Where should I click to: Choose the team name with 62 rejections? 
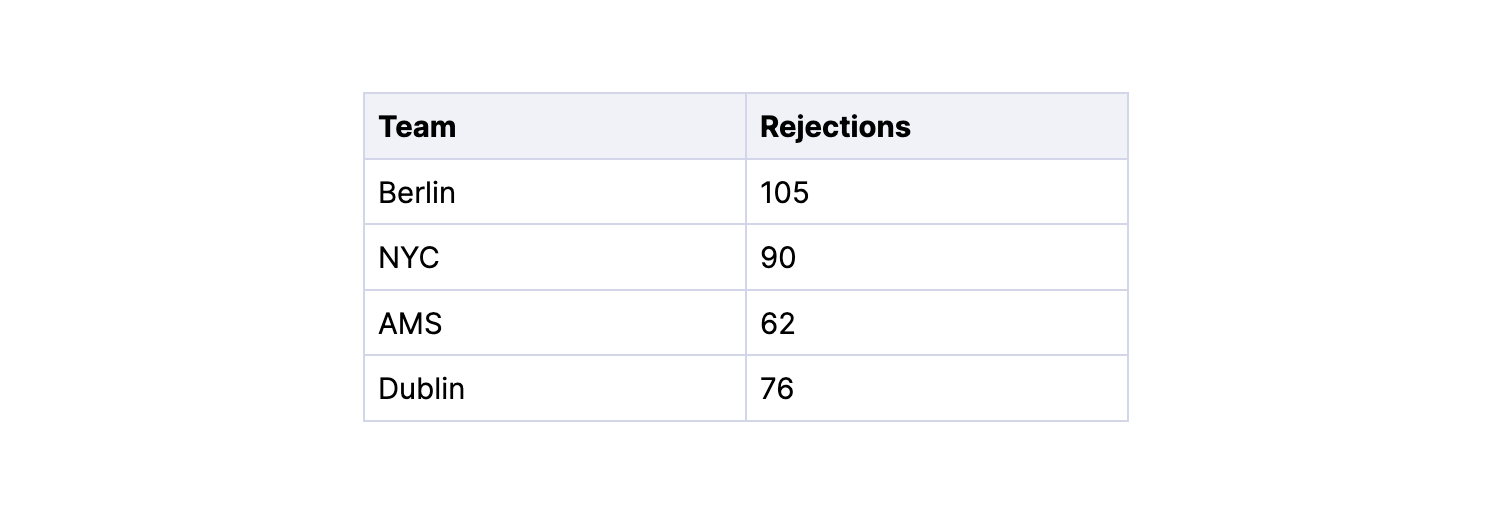point(555,323)
